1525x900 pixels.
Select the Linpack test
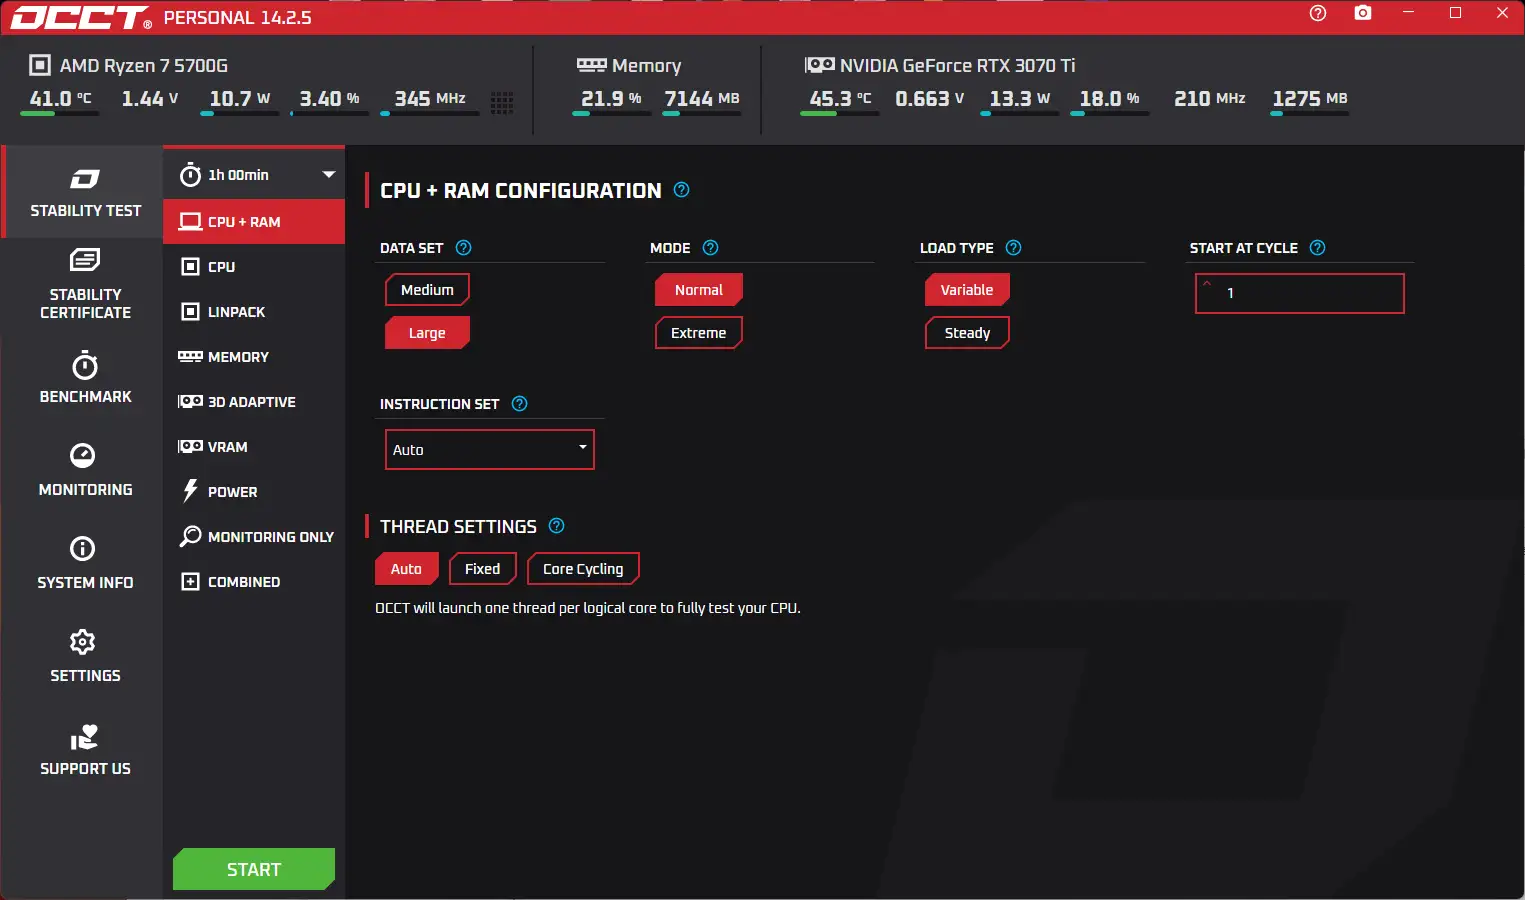[236, 312]
